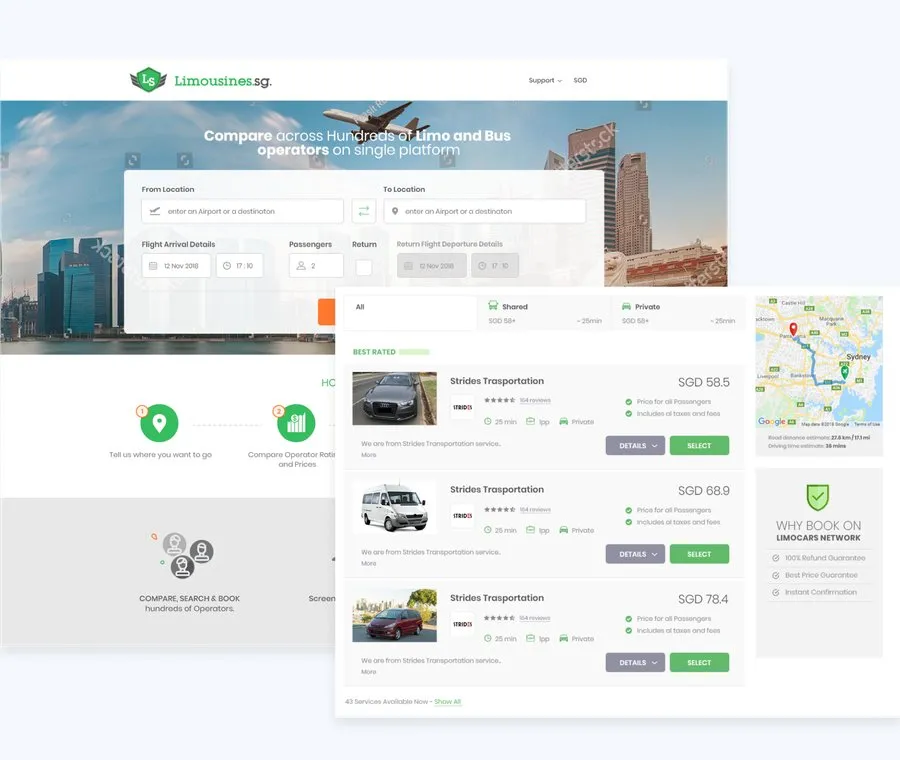Click the disabled return departure date field
Image resolution: width=900 pixels, height=760 pixels.
[432, 266]
